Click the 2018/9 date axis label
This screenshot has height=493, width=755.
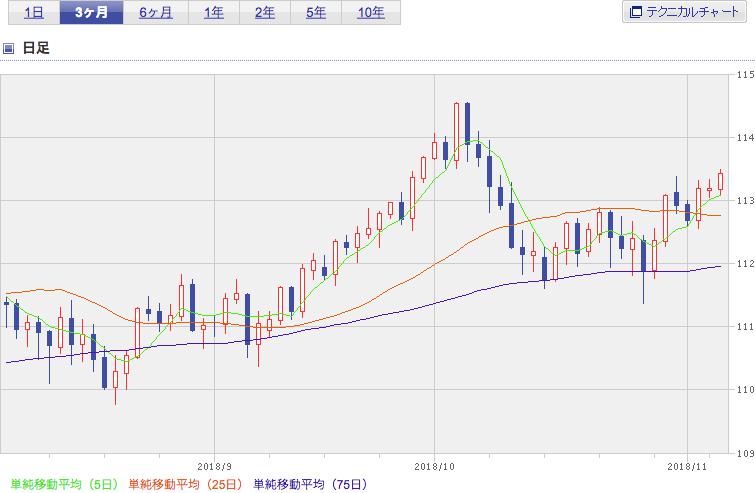[214, 467]
